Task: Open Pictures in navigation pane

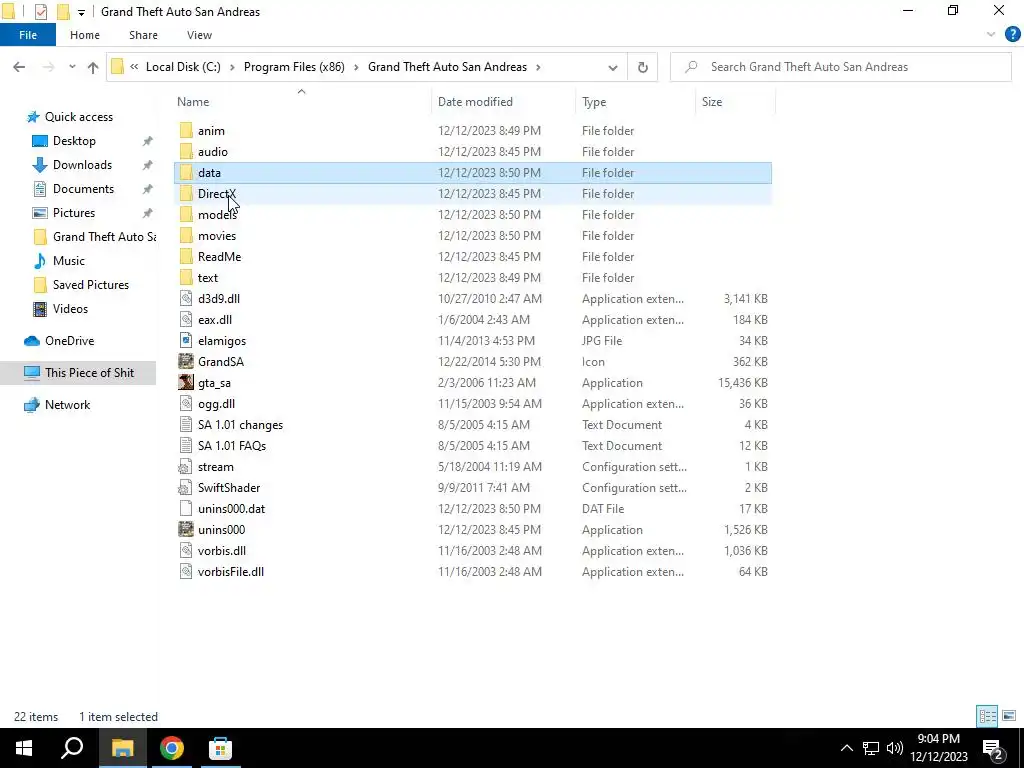Action: [x=74, y=213]
